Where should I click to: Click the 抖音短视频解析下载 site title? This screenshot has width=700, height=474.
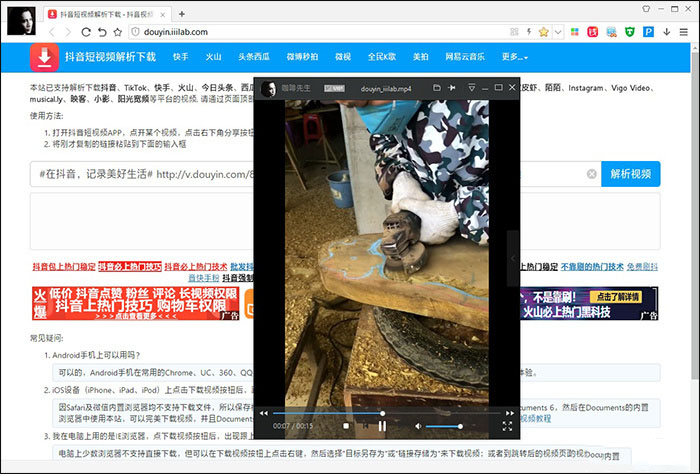[110, 57]
